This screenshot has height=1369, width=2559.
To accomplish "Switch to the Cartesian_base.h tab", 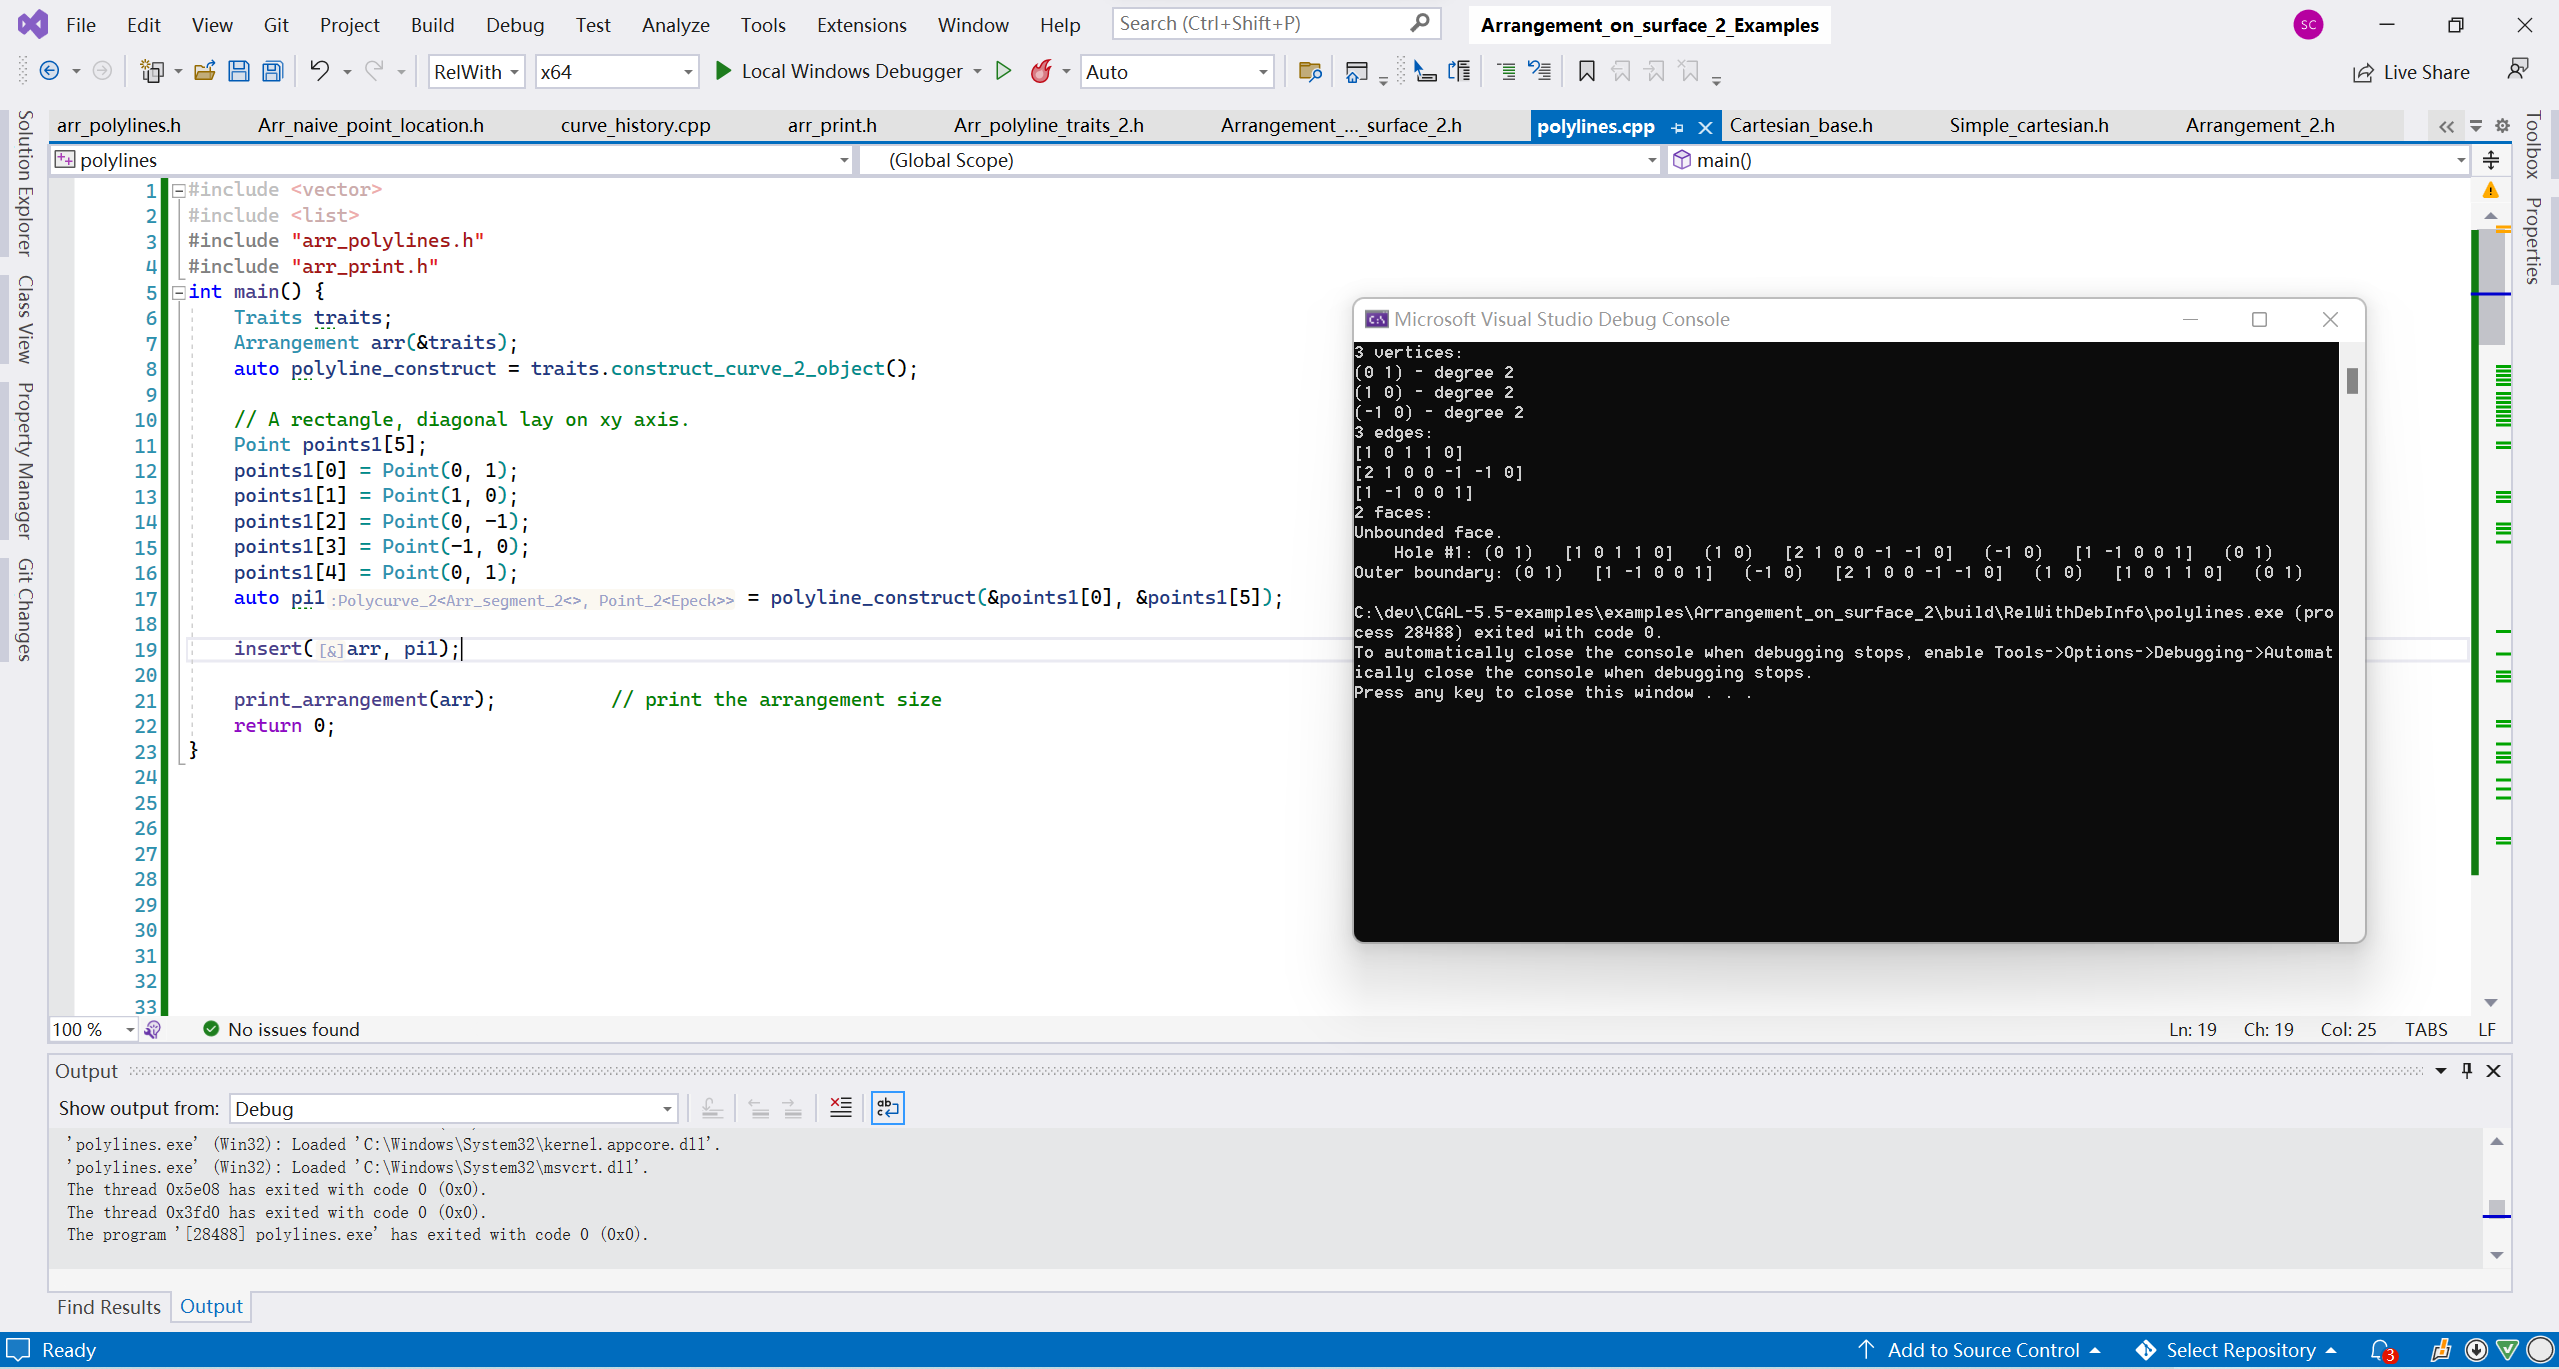I will (x=1801, y=125).
